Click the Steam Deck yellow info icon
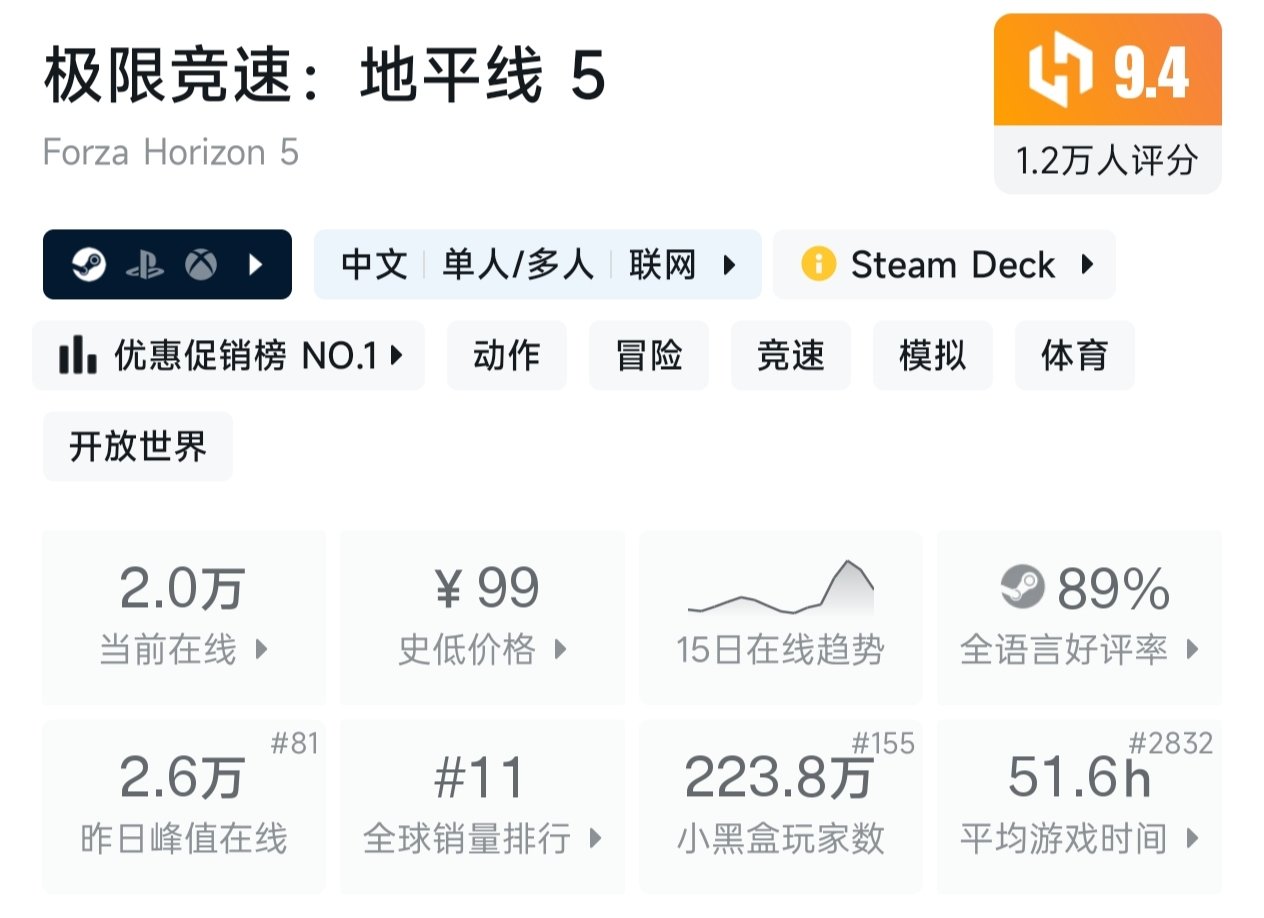The height and width of the screenshot is (918, 1264). 818,265
